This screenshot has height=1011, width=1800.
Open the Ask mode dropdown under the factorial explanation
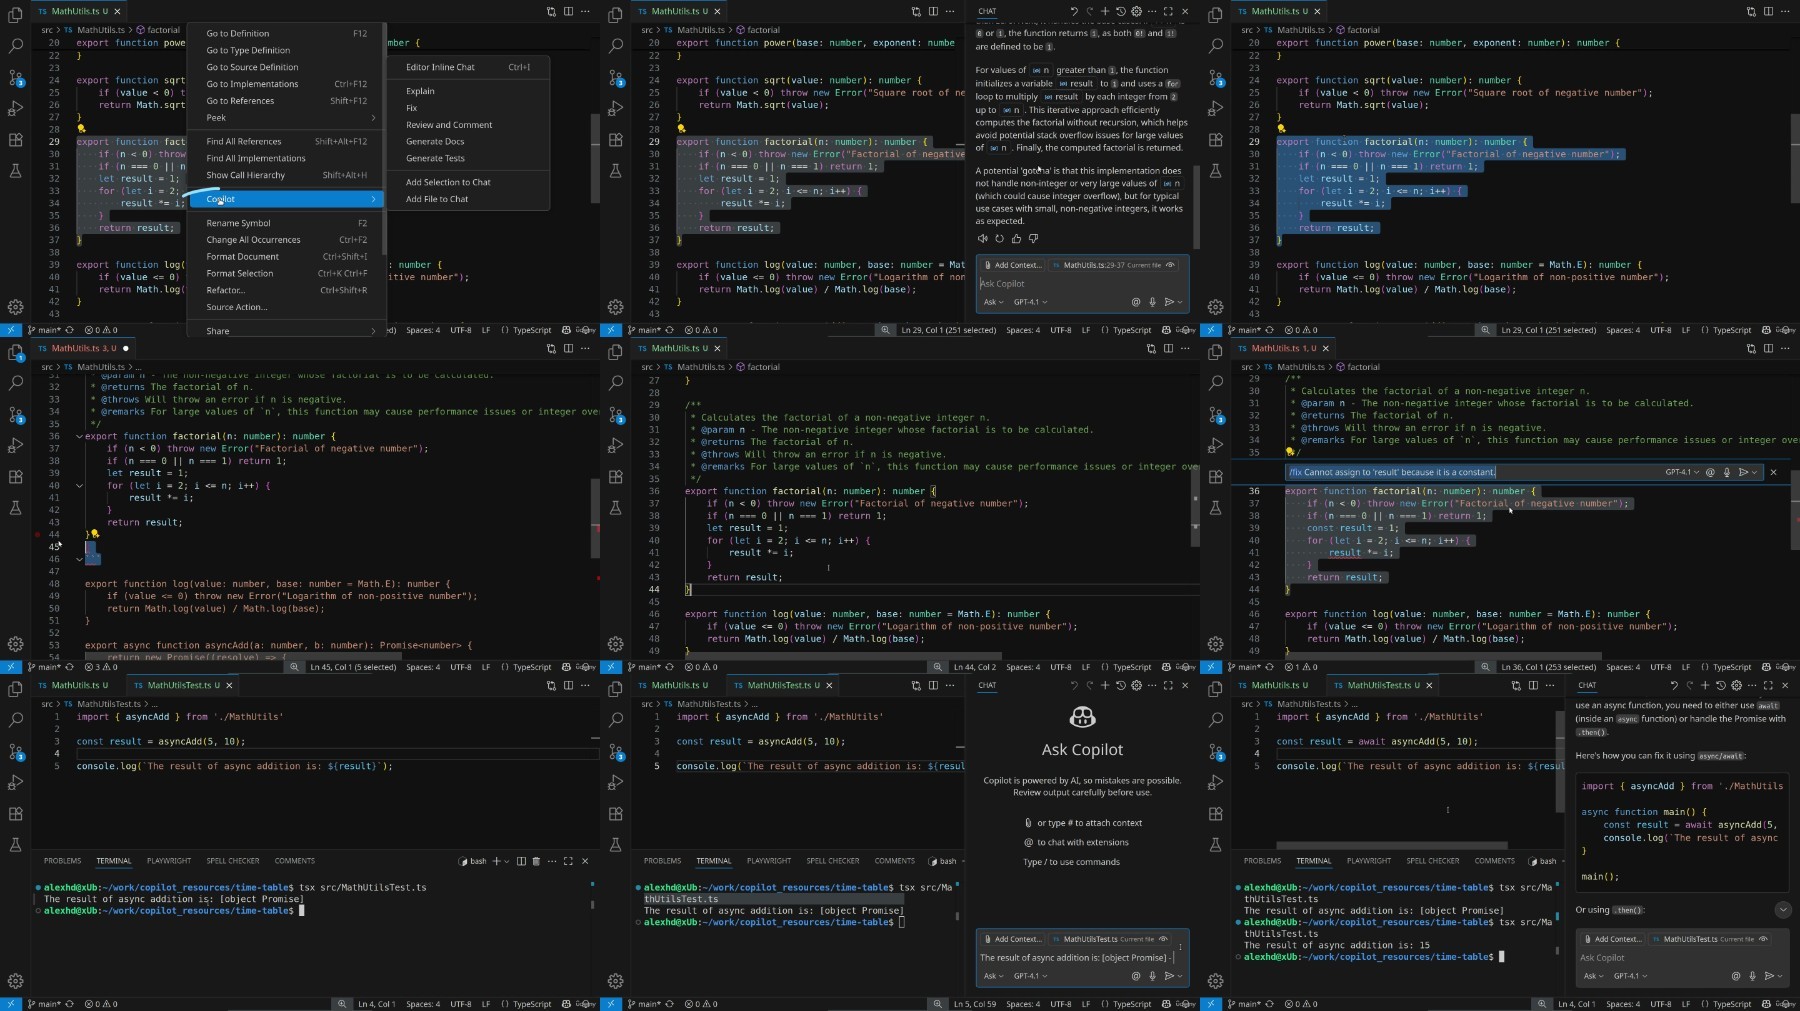[993, 302]
